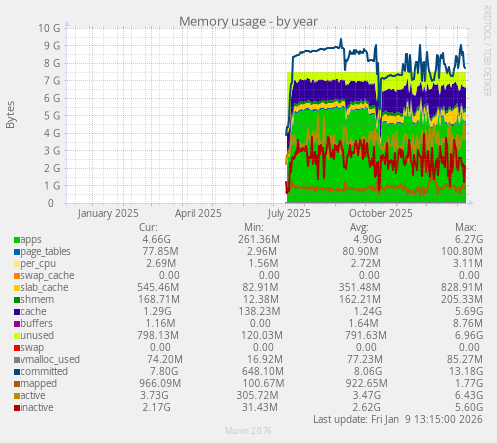Screen dimensions: 497x443
Task: Click the 'mapped' legend label
Action: pos(39,384)
